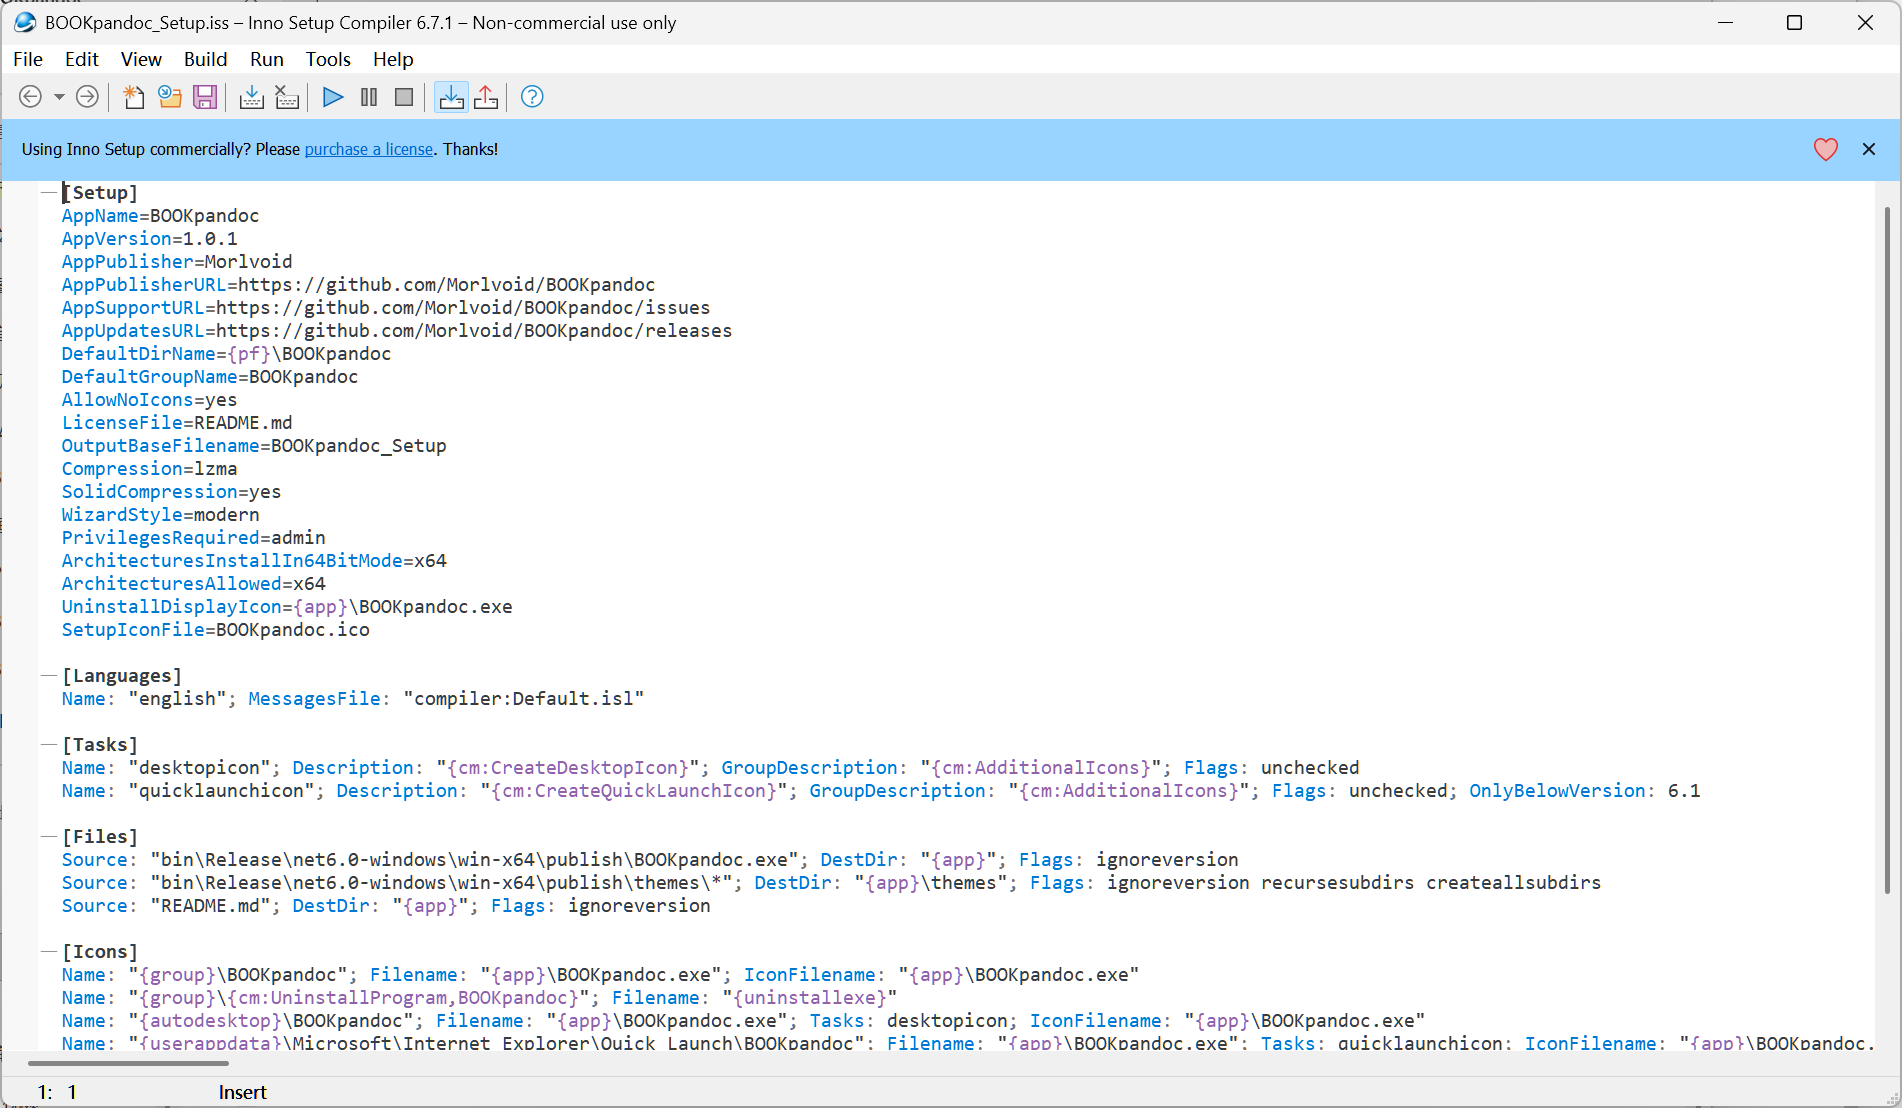
Task: Click the navigate Forward arrow icon
Action: point(88,97)
